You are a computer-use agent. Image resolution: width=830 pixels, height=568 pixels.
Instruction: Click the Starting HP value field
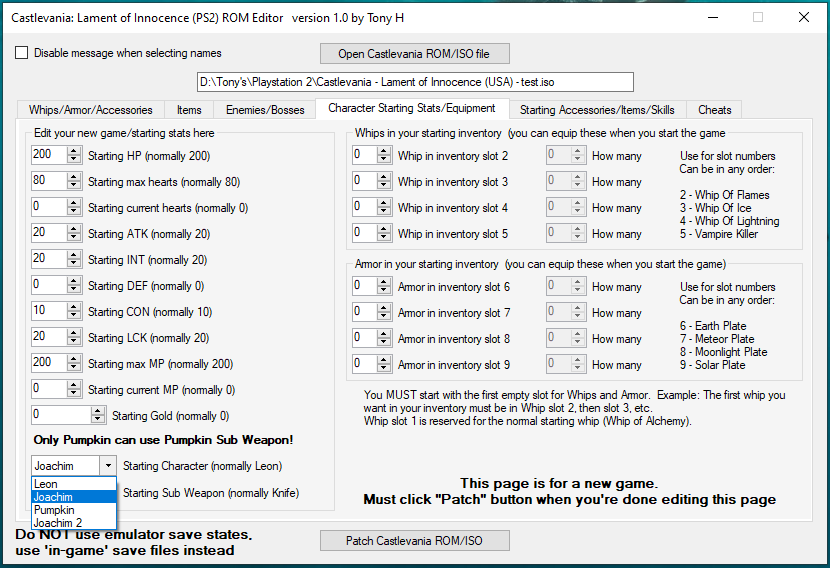pos(47,155)
